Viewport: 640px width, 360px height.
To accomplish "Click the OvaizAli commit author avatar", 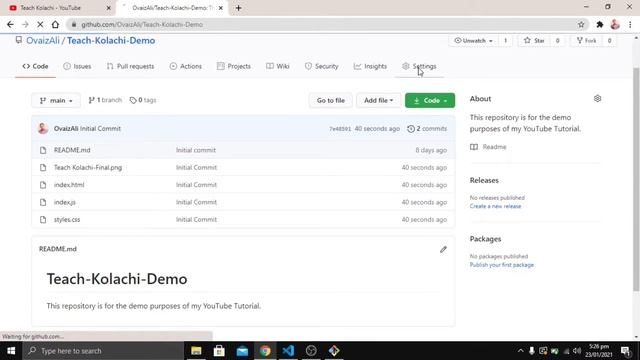I will 43,128.
